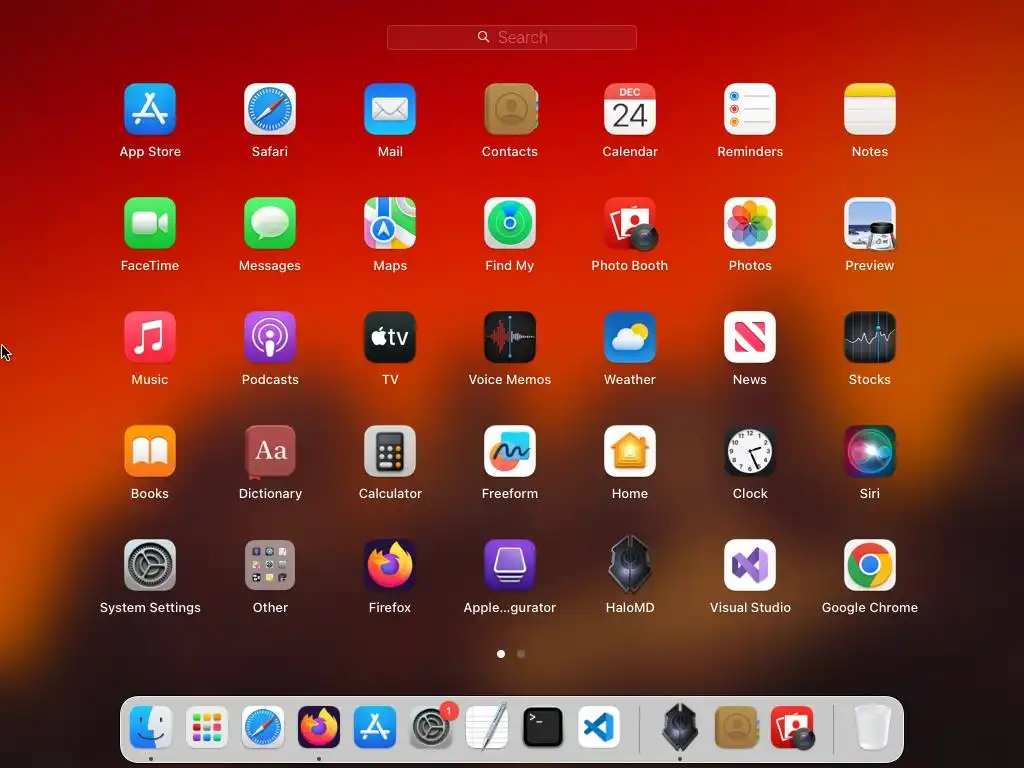Launch Photo Booth from the Launchpad grid
The image size is (1024, 768).
[631, 224]
